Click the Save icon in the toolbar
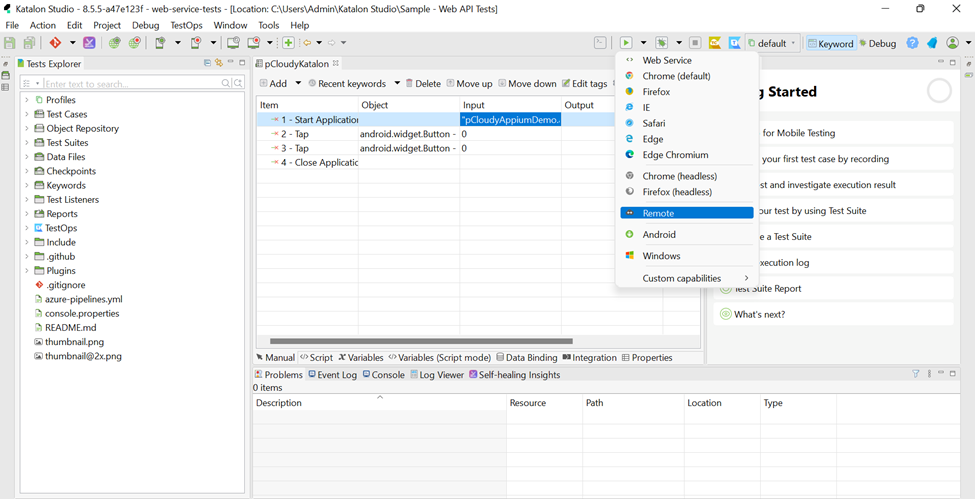This screenshot has height=499, width=975. point(10,43)
